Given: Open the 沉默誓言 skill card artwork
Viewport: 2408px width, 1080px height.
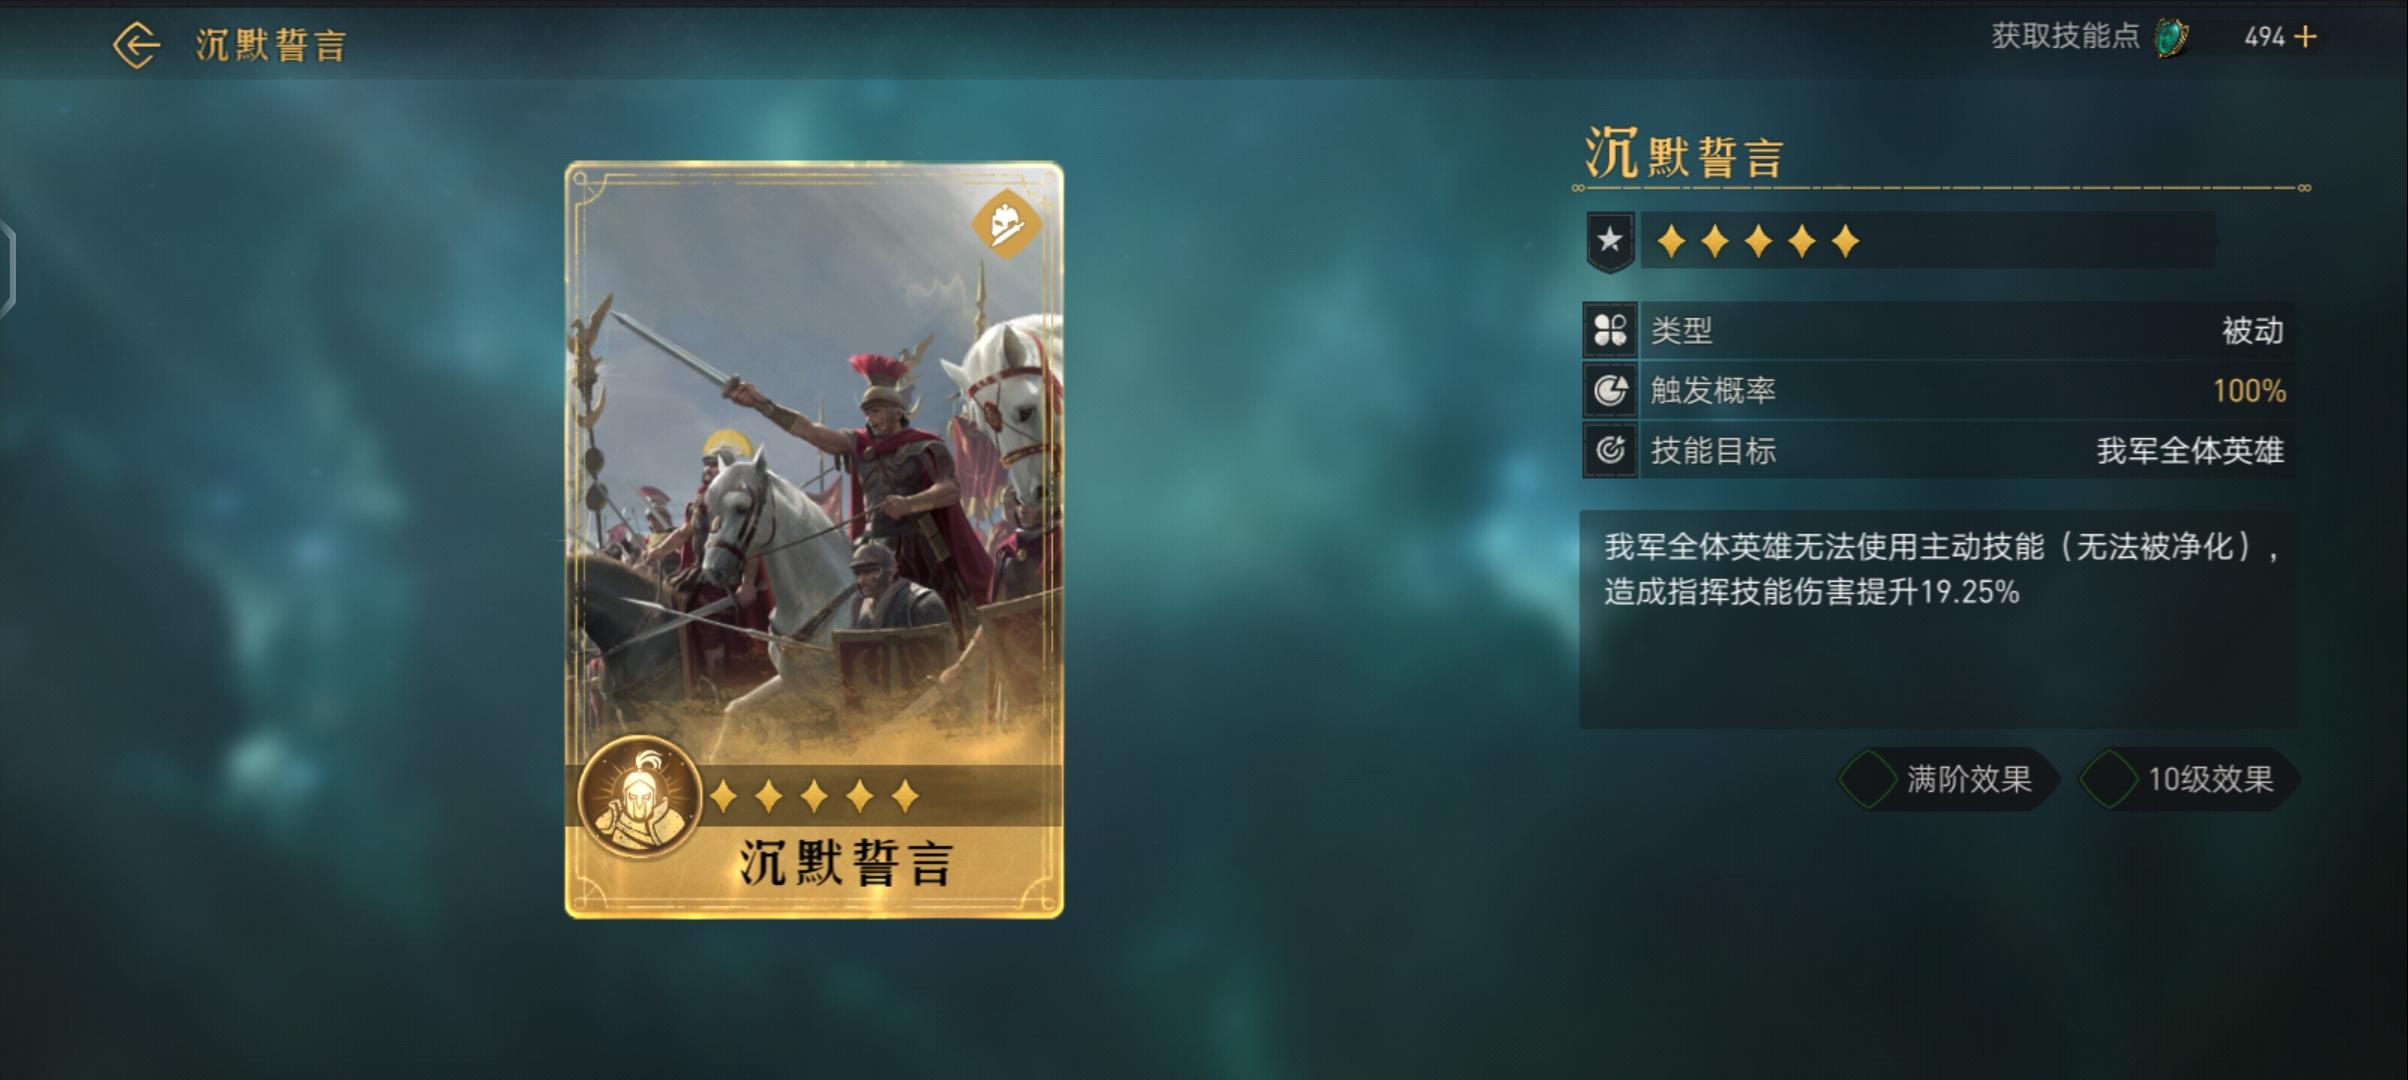Looking at the screenshot, I should (814, 540).
